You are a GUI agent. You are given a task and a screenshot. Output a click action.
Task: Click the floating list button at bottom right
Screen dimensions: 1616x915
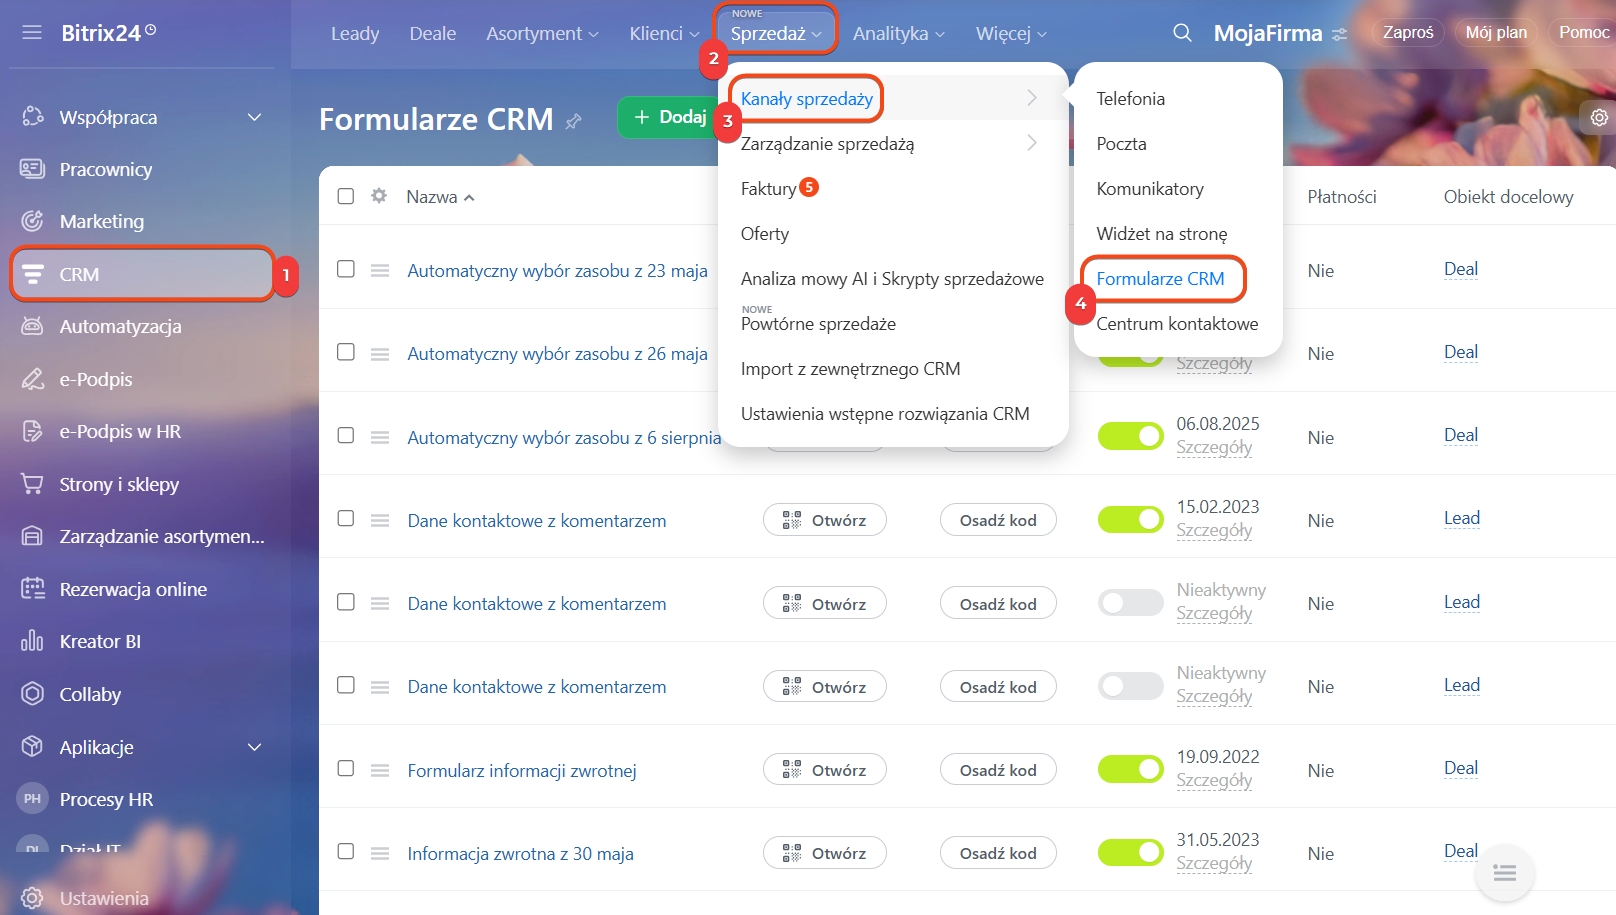coord(1504,873)
